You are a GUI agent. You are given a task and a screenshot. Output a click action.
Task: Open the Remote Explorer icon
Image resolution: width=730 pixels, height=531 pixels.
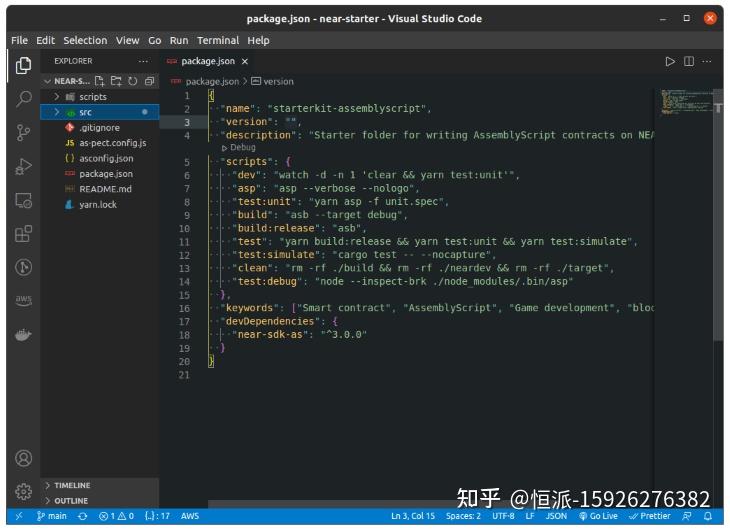pyautogui.click(x=23, y=200)
